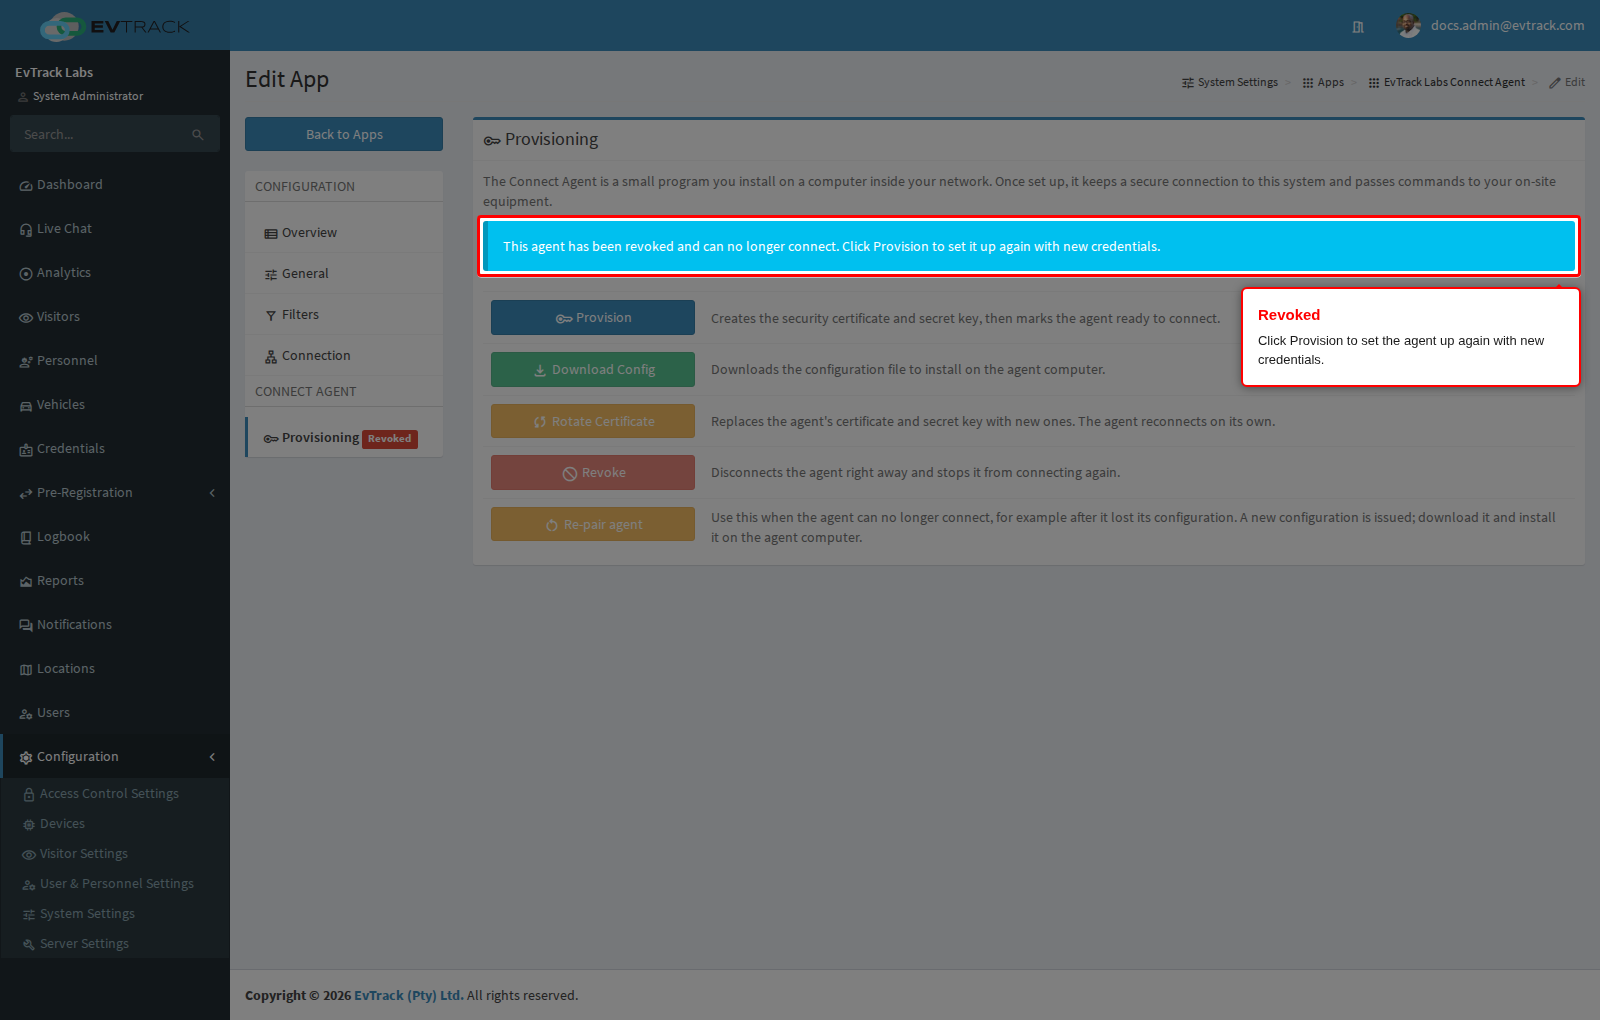The image size is (1600, 1020).
Task: Open Server Settings submenu item
Action: pyautogui.click(x=115, y=944)
